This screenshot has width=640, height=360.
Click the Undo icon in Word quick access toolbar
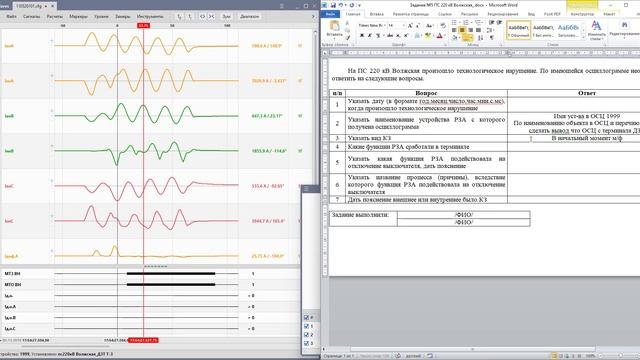click(341, 5)
